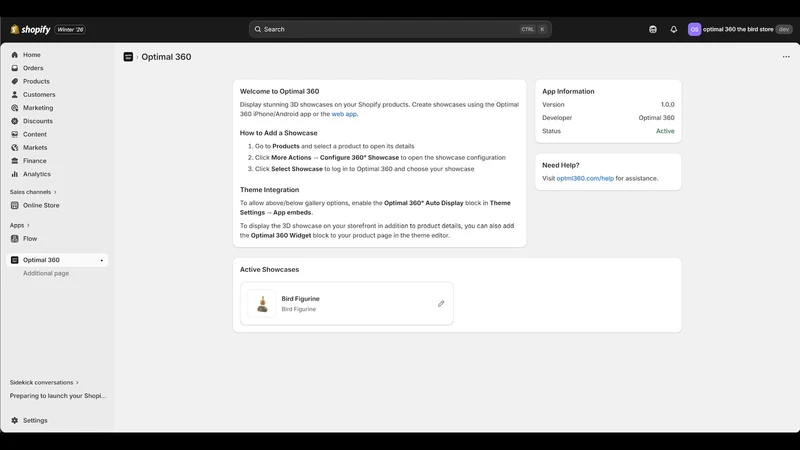Click the Discounts icon in sidebar
Screen dimensions: 800x450
point(15,121)
